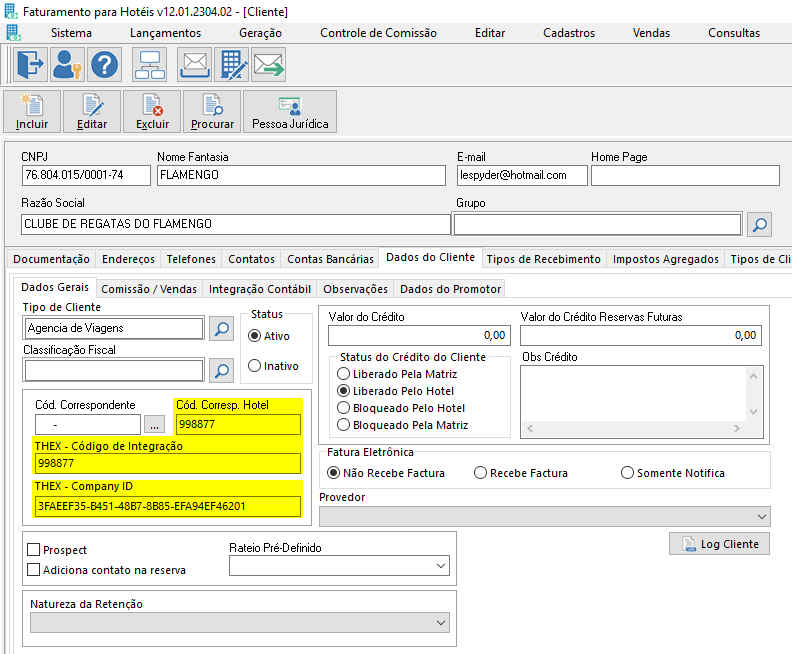The height and width of the screenshot is (654, 792).
Task: Open the Log Cliente button
Action: coord(719,544)
